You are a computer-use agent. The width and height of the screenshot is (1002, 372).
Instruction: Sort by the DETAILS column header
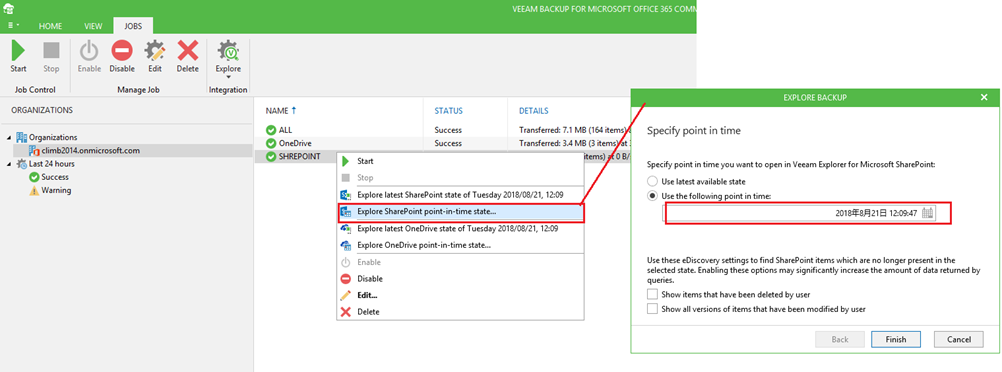point(534,111)
